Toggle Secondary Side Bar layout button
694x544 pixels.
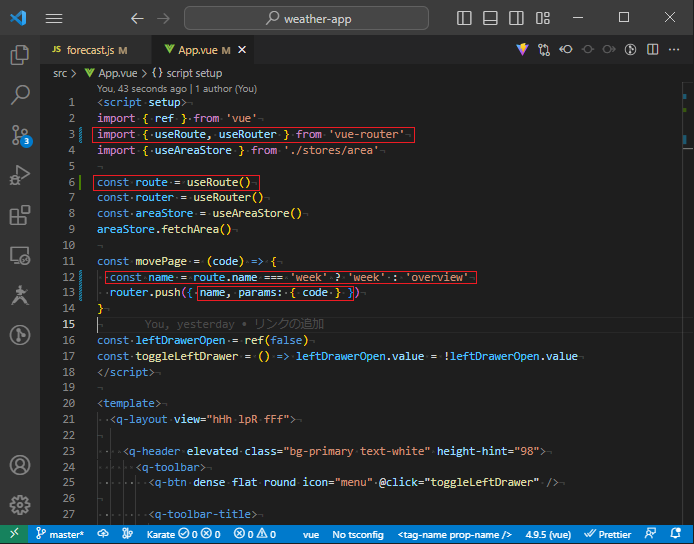516,18
